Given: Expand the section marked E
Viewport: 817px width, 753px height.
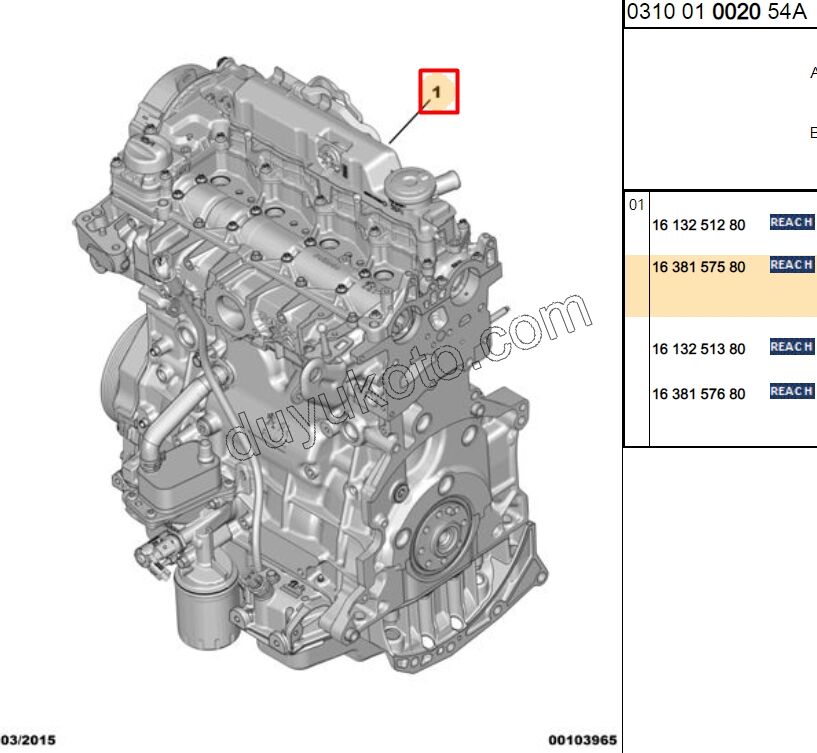Looking at the screenshot, I should point(812,131).
